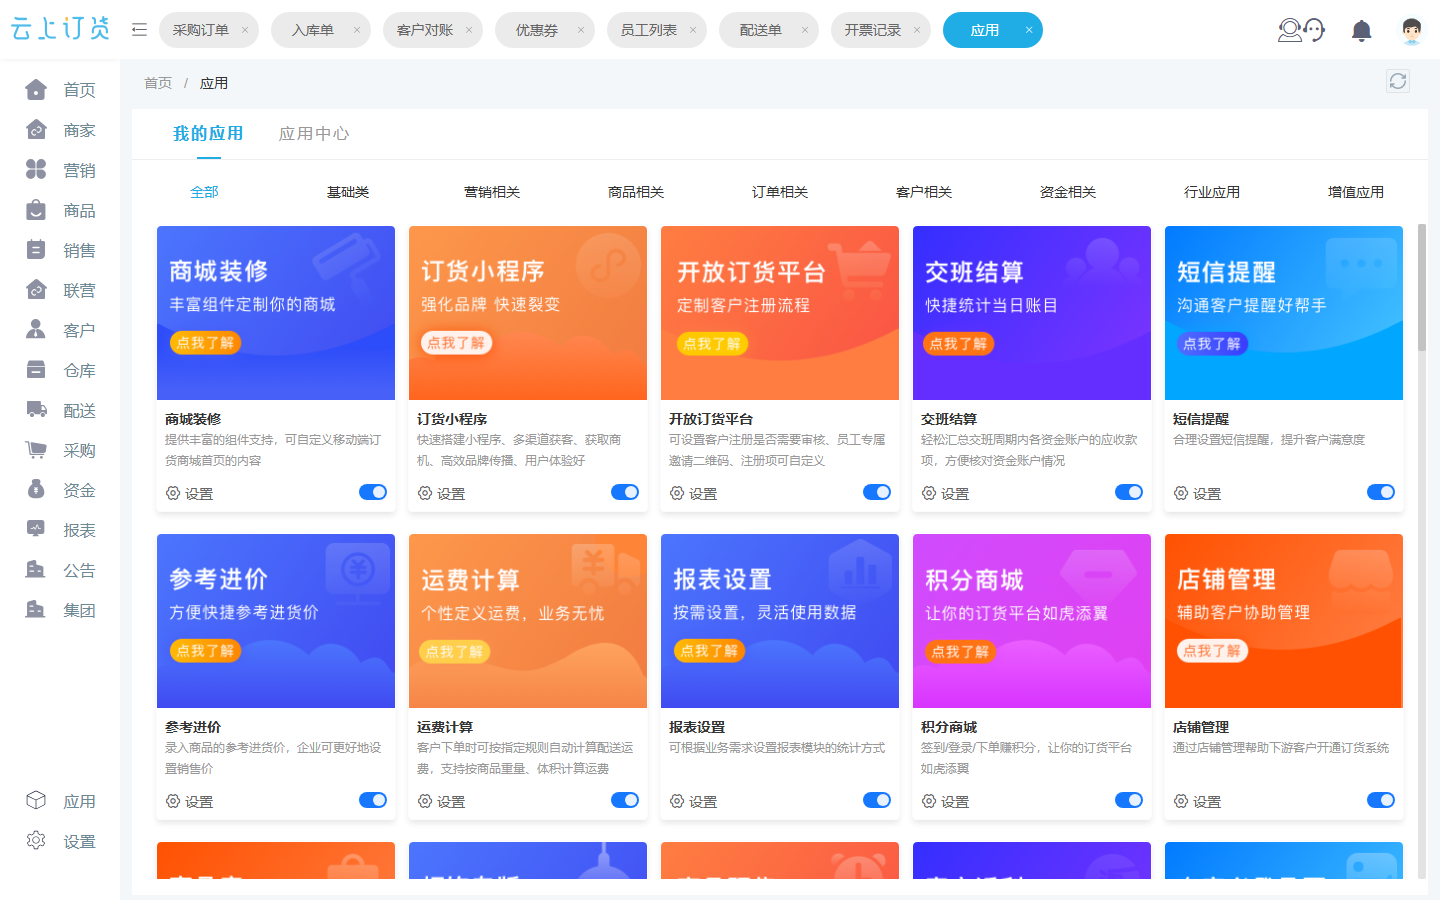Click 点我了解 on 积分商城 banner

pyautogui.click(x=960, y=652)
